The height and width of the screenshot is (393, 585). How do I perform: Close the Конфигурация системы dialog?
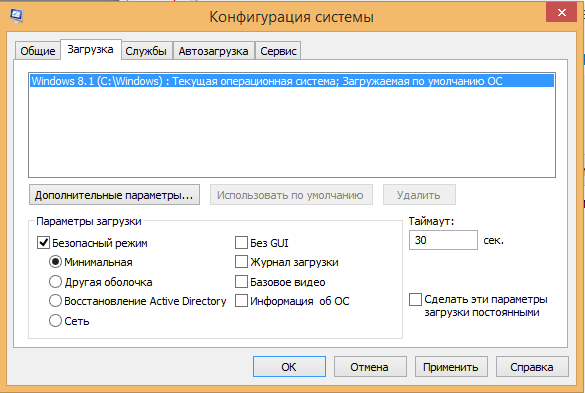[561, 12]
